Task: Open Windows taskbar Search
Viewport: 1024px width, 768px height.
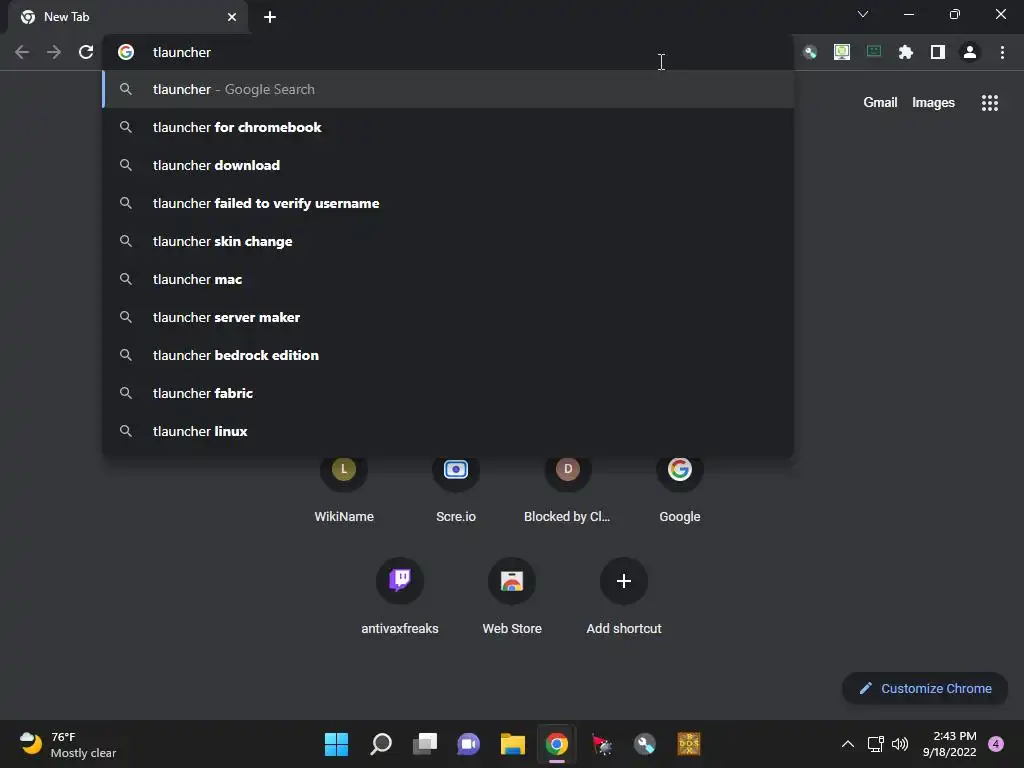Action: 381,744
